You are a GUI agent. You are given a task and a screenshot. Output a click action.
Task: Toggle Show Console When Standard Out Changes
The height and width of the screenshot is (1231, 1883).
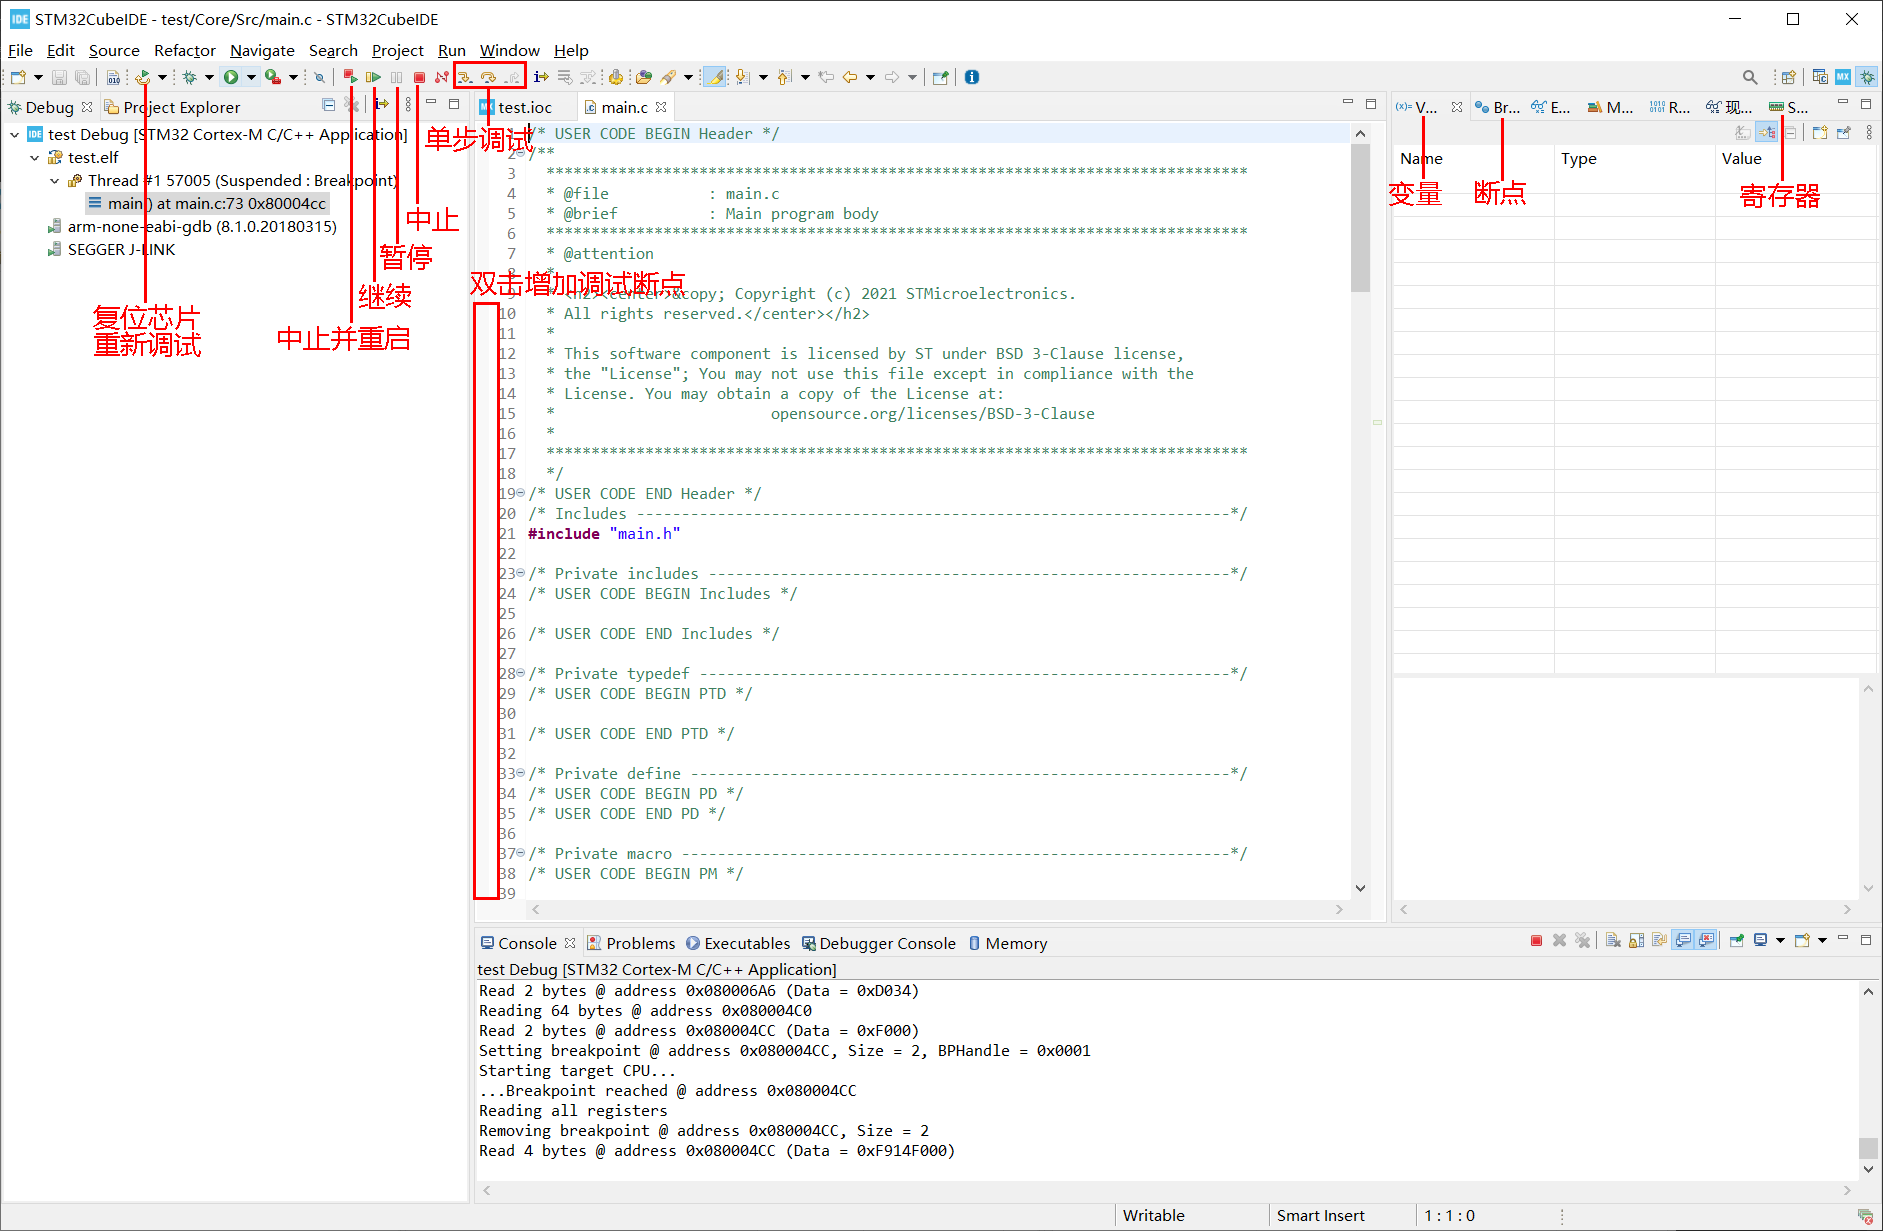tap(1684, 940)
